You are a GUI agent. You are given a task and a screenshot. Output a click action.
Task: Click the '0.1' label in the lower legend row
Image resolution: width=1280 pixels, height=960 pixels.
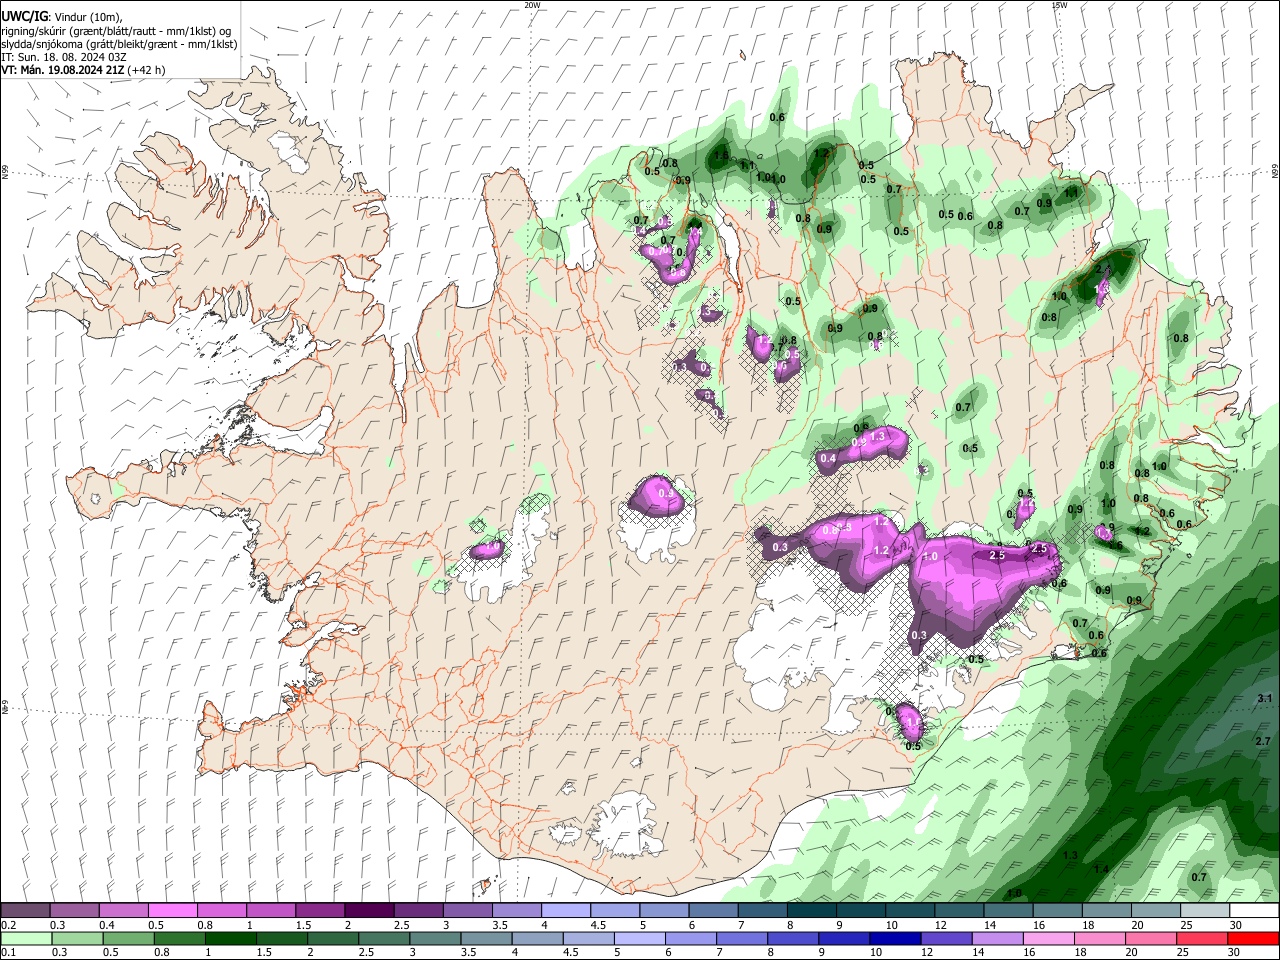(x=8, y=952)
